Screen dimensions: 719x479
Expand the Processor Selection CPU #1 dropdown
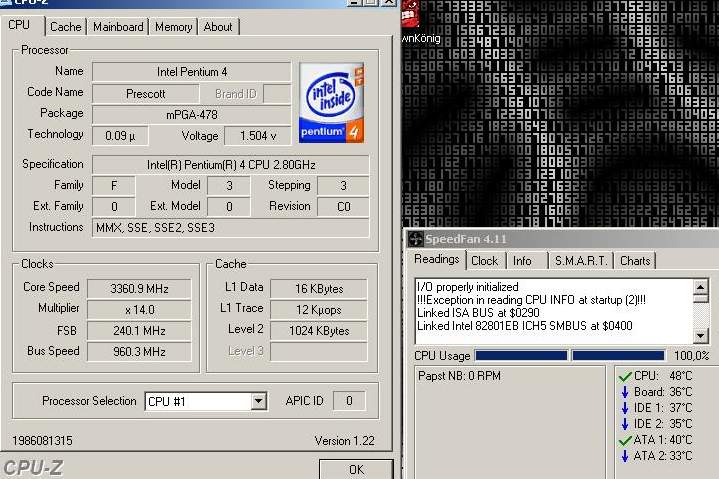(258, 402)
